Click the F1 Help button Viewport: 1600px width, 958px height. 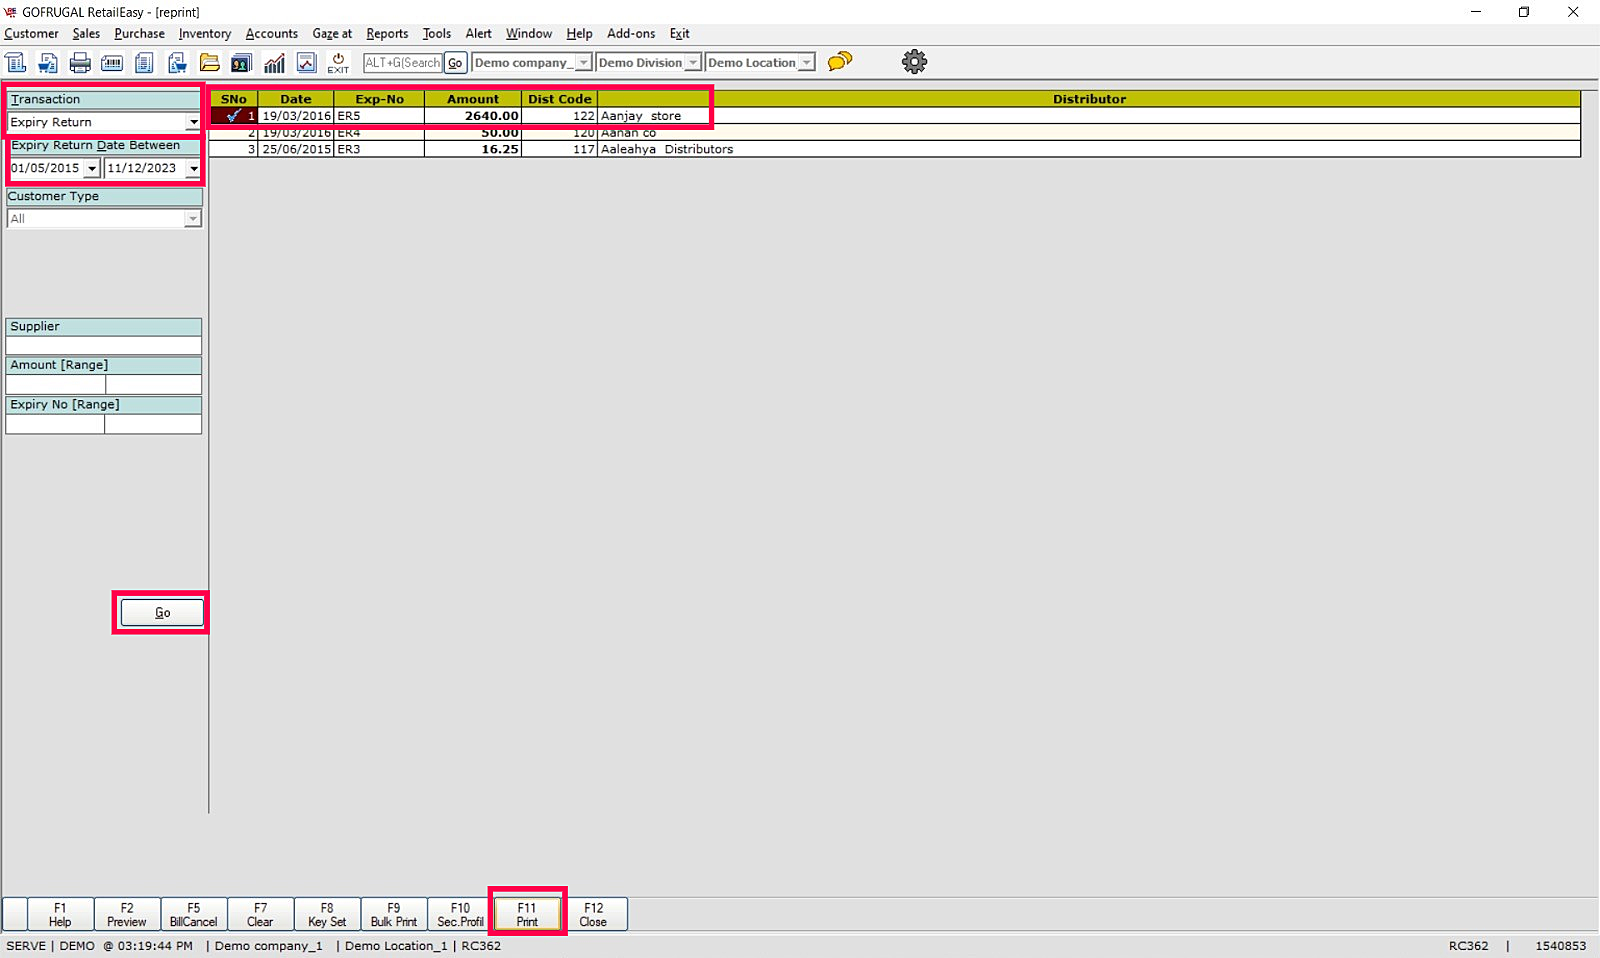pyautogui.click(x=60, y=915)
